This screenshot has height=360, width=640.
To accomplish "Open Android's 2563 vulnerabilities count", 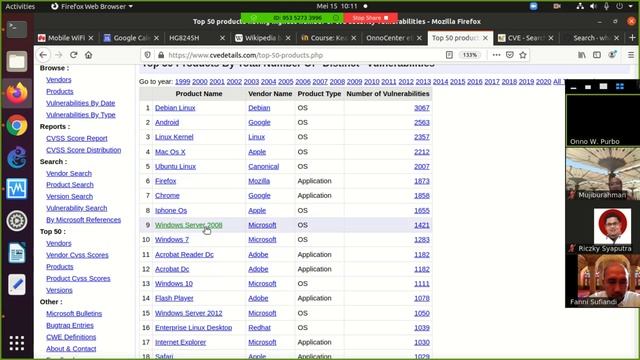I will (422, 122).
